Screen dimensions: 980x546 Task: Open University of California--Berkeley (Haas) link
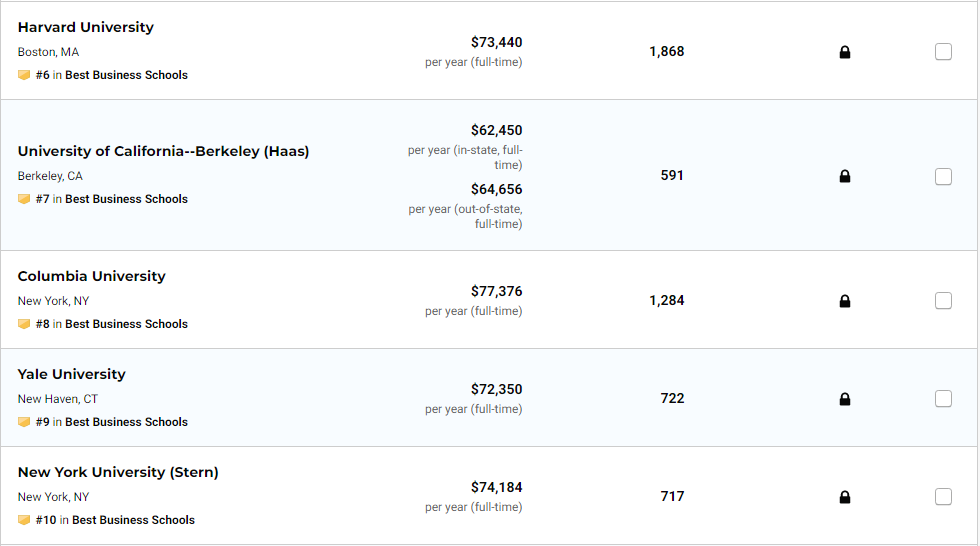coord(163,151)
